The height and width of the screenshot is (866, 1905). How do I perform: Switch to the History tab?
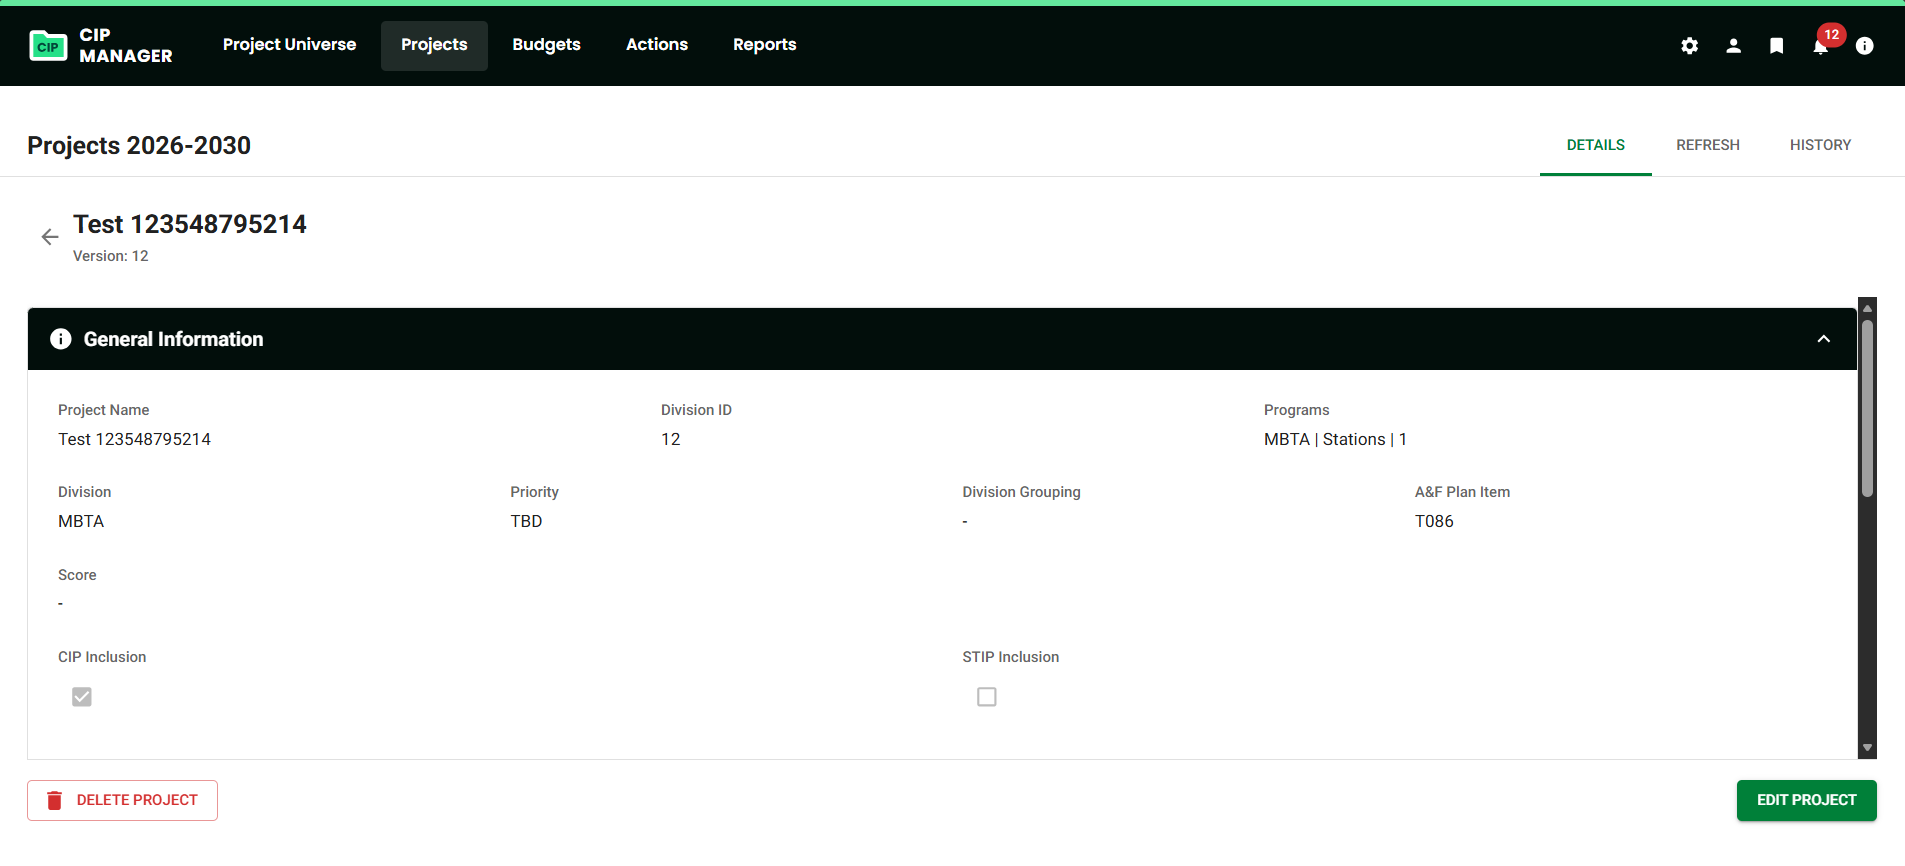[1820, 145]
